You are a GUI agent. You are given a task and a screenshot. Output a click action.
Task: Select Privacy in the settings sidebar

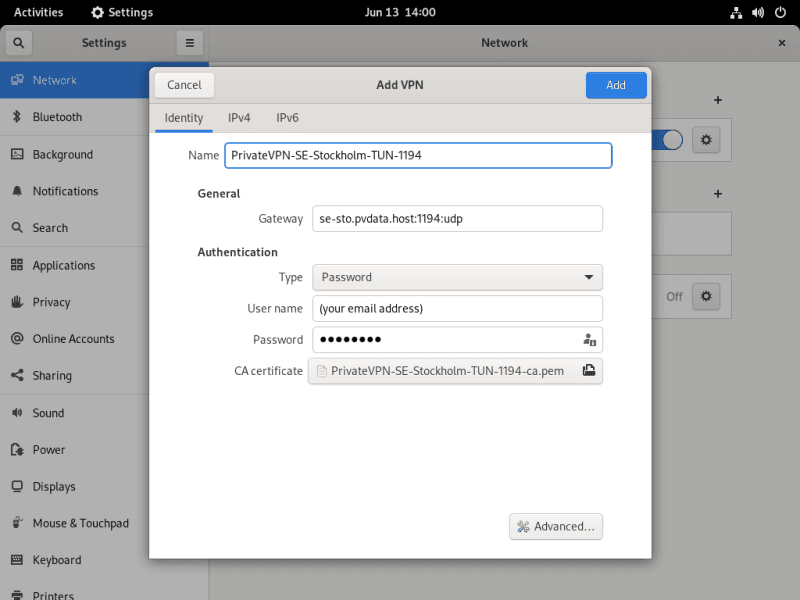(51, 302)
